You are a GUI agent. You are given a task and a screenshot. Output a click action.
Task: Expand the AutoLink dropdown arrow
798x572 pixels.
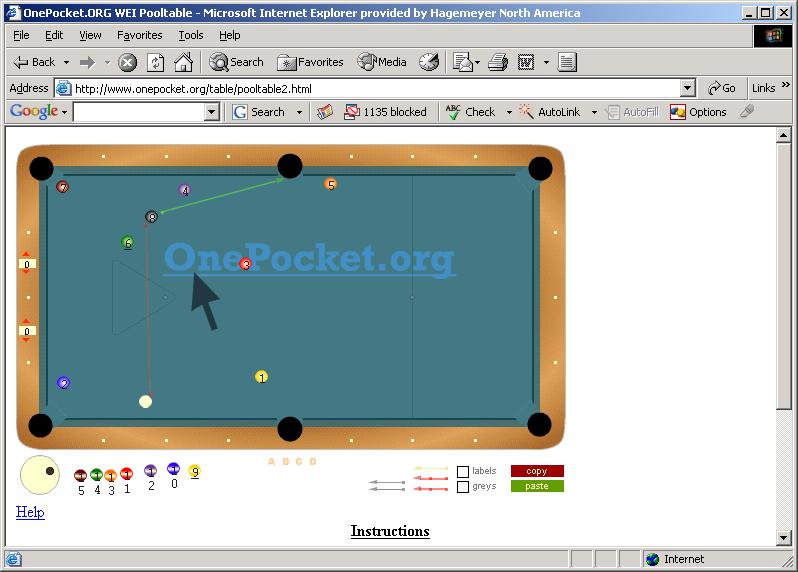pos(594,112)
